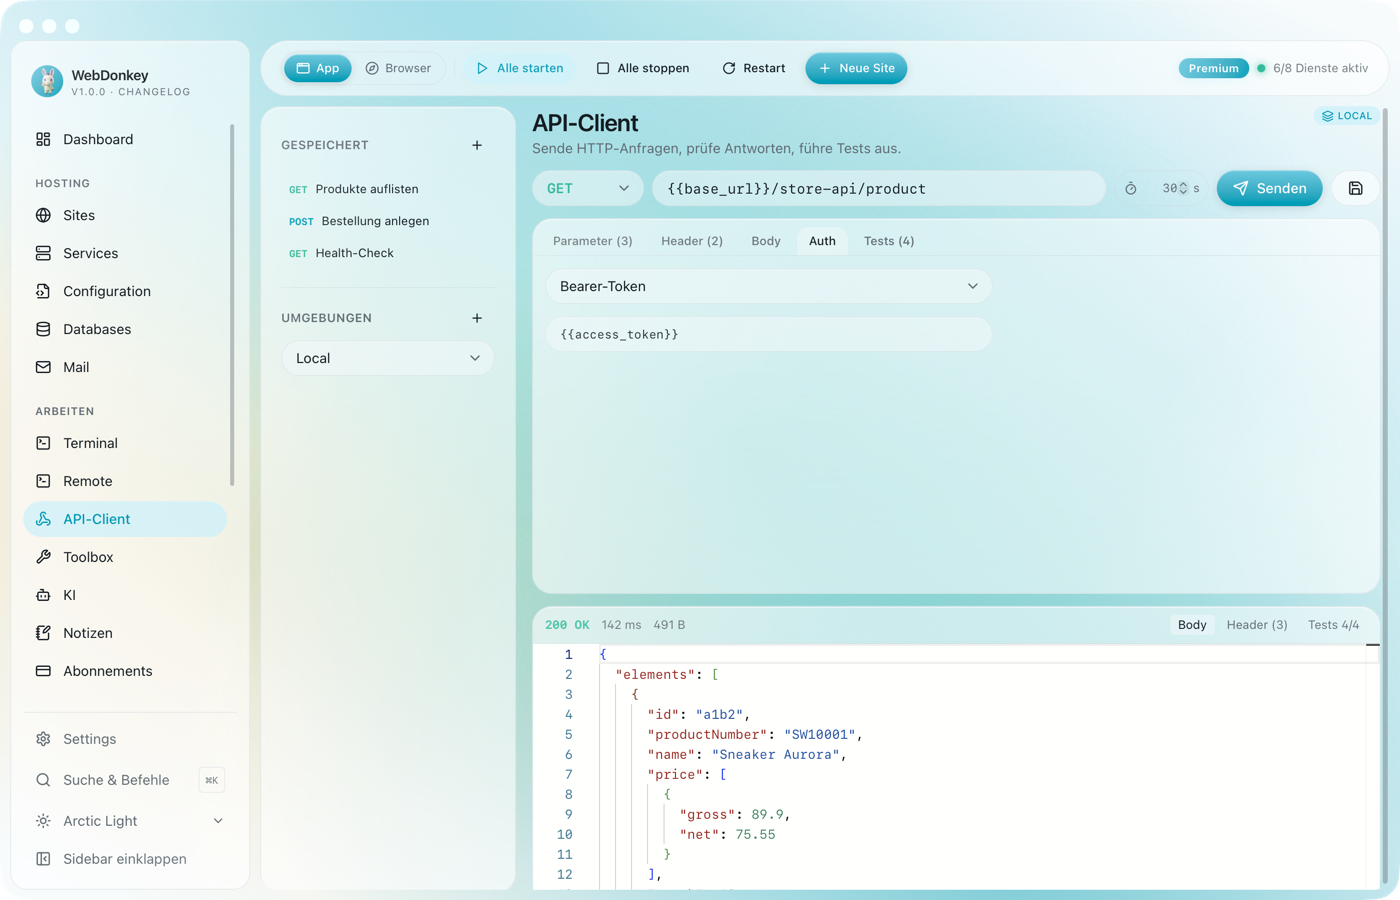Click the request URL input field
The height and width of the screenshot is (900, 1400).
[x=879, y=188]
